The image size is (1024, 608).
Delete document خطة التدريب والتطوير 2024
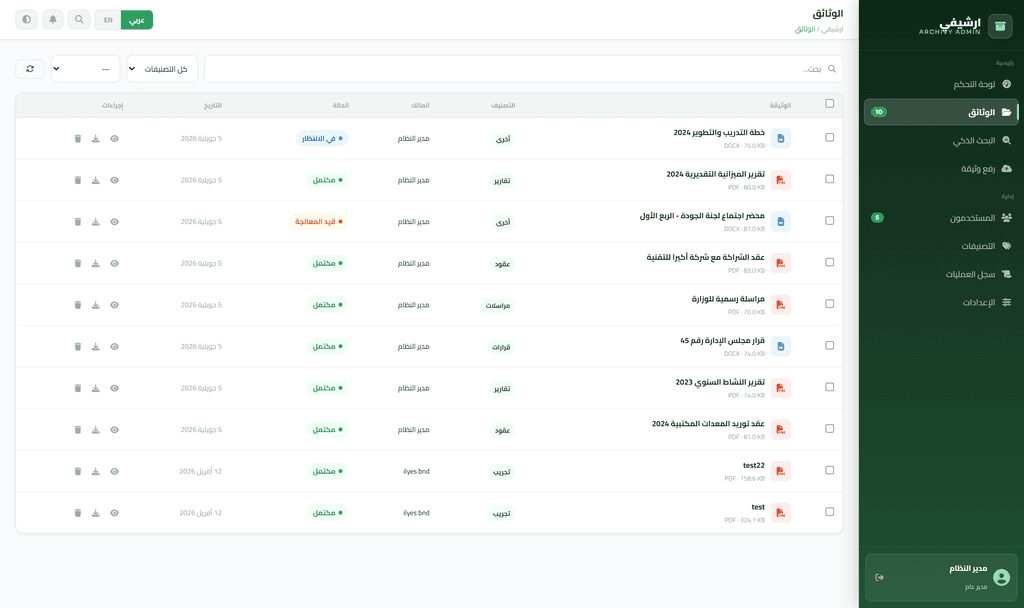78,138
